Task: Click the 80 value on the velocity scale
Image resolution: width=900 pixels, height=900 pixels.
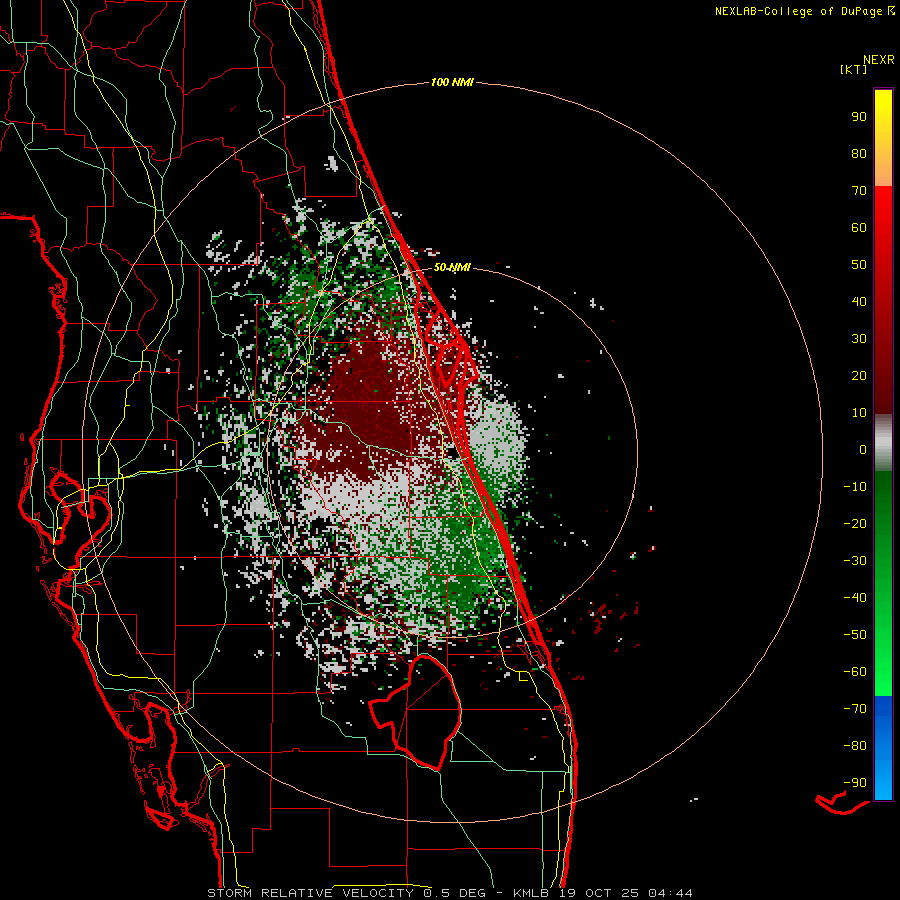Action: click(859, 153)
